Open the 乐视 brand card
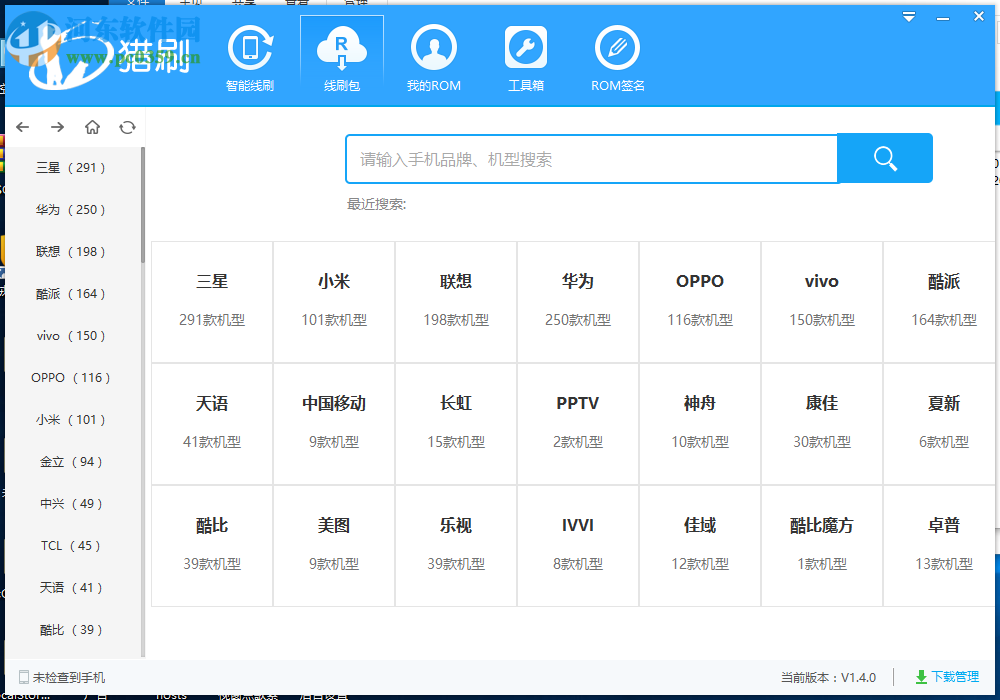Screen dimensions: 1000x700 456,545
